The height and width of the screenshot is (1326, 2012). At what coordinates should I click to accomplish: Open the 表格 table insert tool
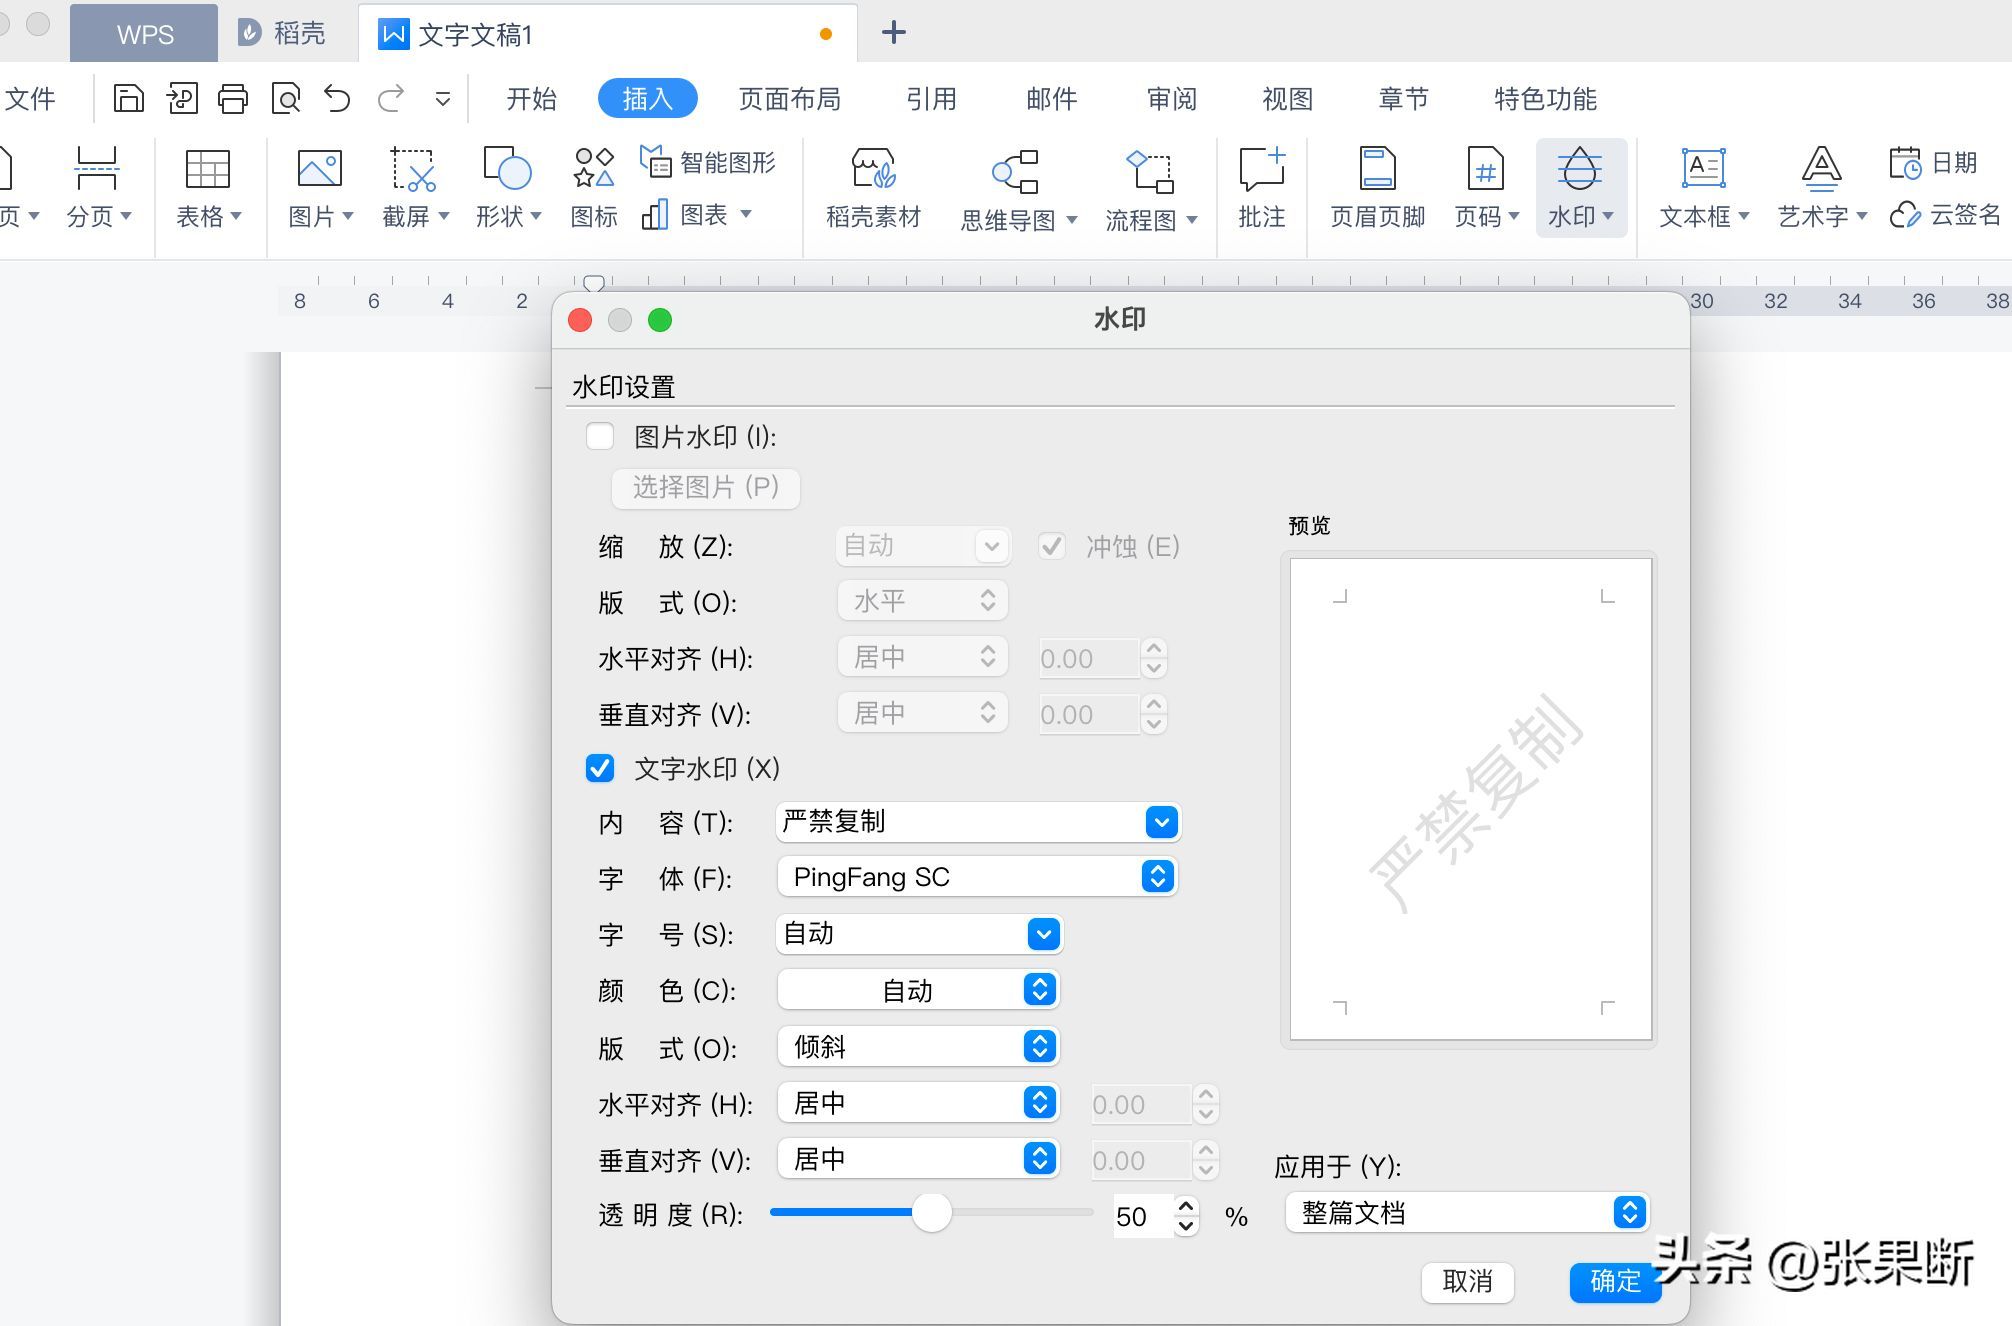[208, 187]
